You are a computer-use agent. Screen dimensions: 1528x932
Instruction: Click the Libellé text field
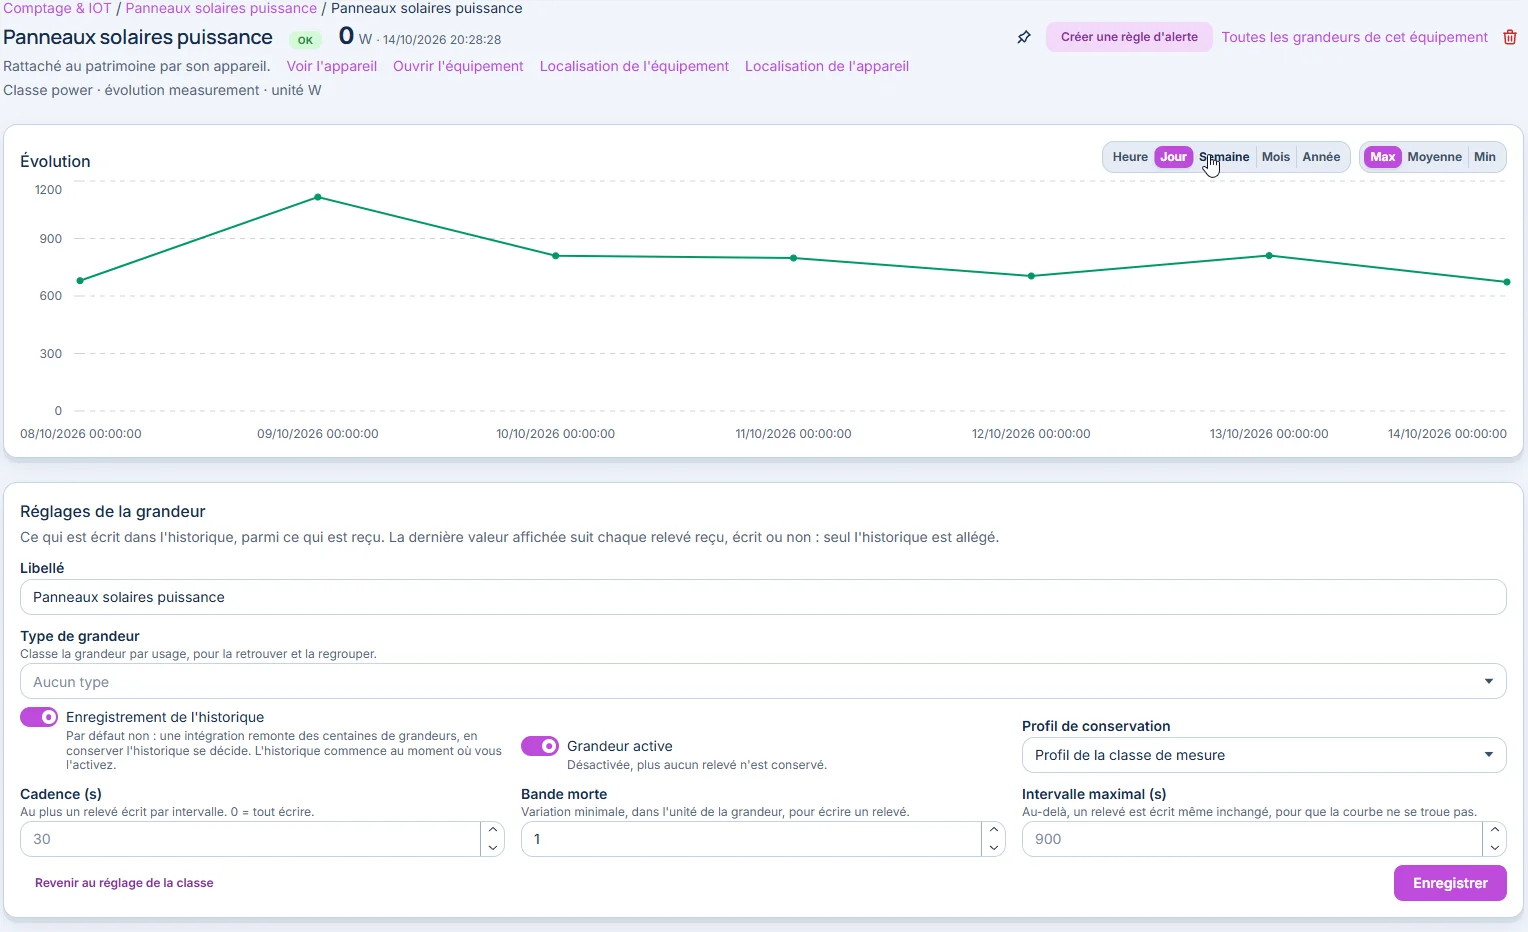763,597
